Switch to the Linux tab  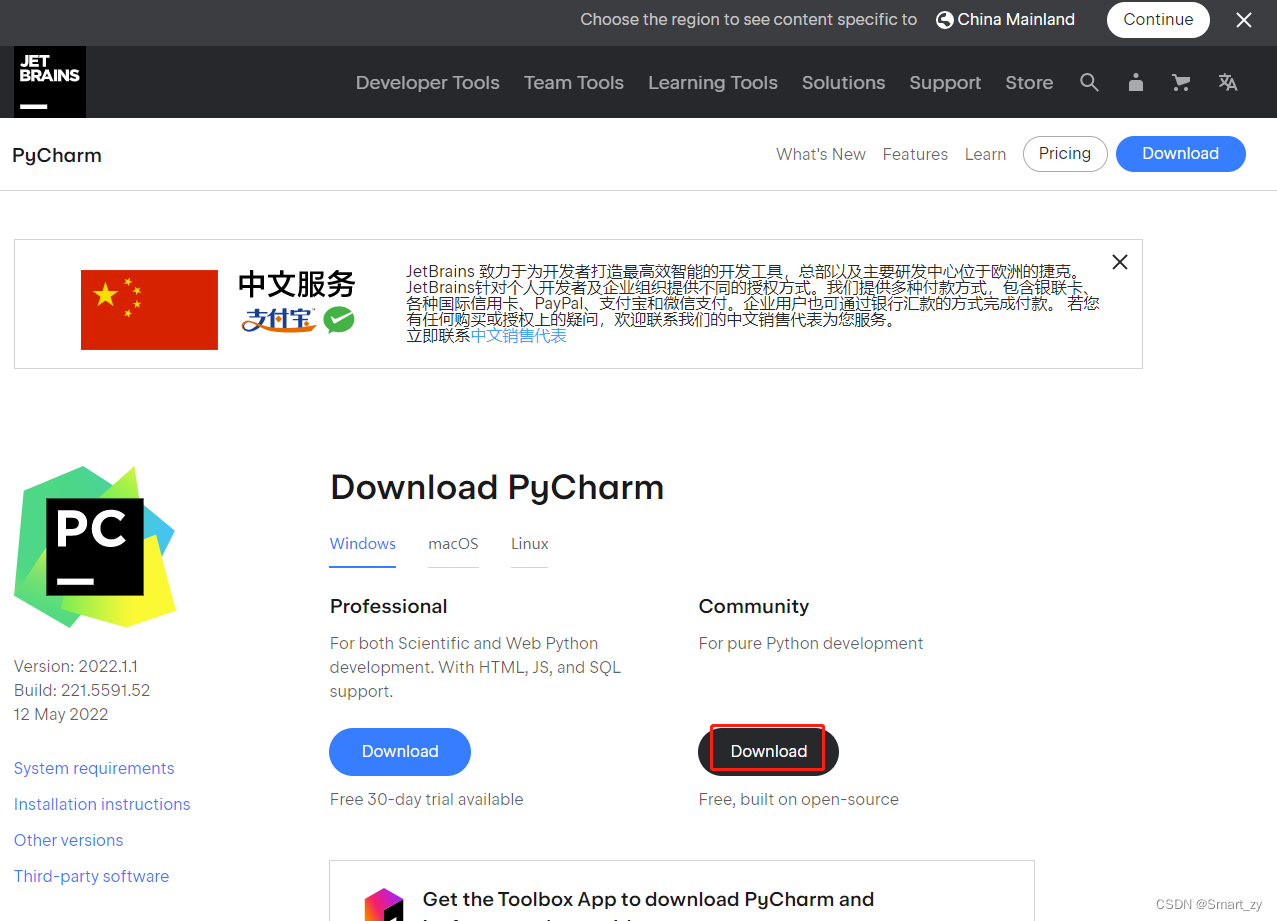pyautogui.click(x=529, y=544)
